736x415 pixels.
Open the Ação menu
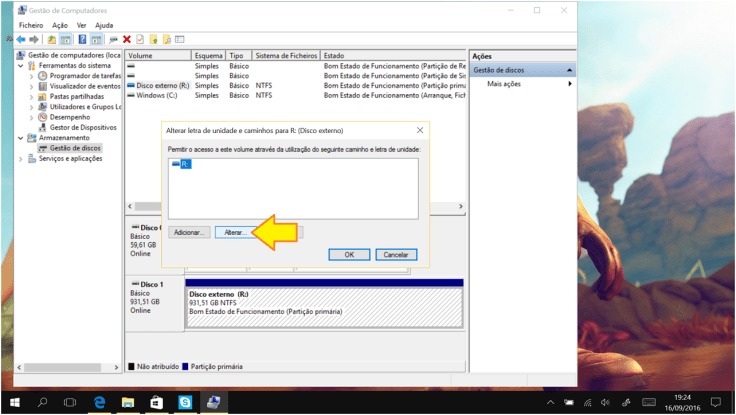tap(61, 24)
